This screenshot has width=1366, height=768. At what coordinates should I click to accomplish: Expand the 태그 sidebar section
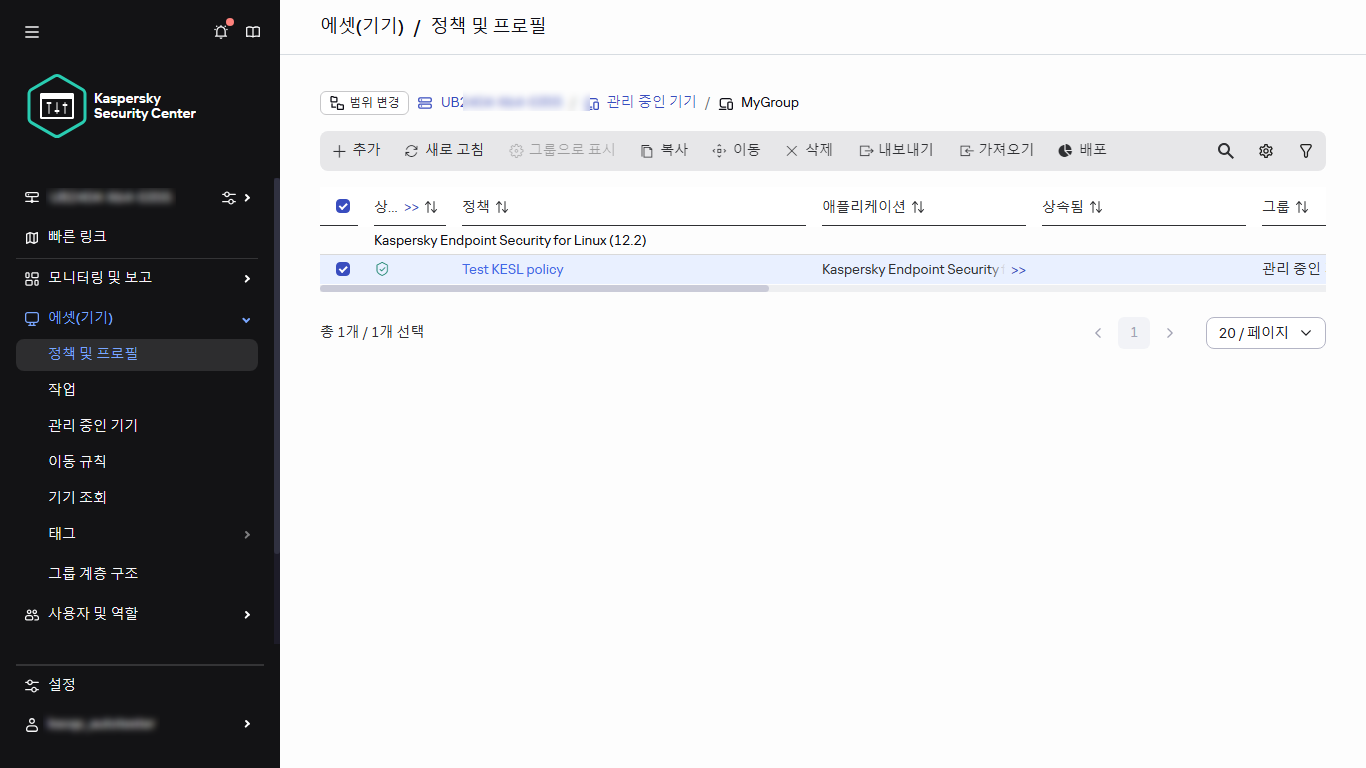136,534
